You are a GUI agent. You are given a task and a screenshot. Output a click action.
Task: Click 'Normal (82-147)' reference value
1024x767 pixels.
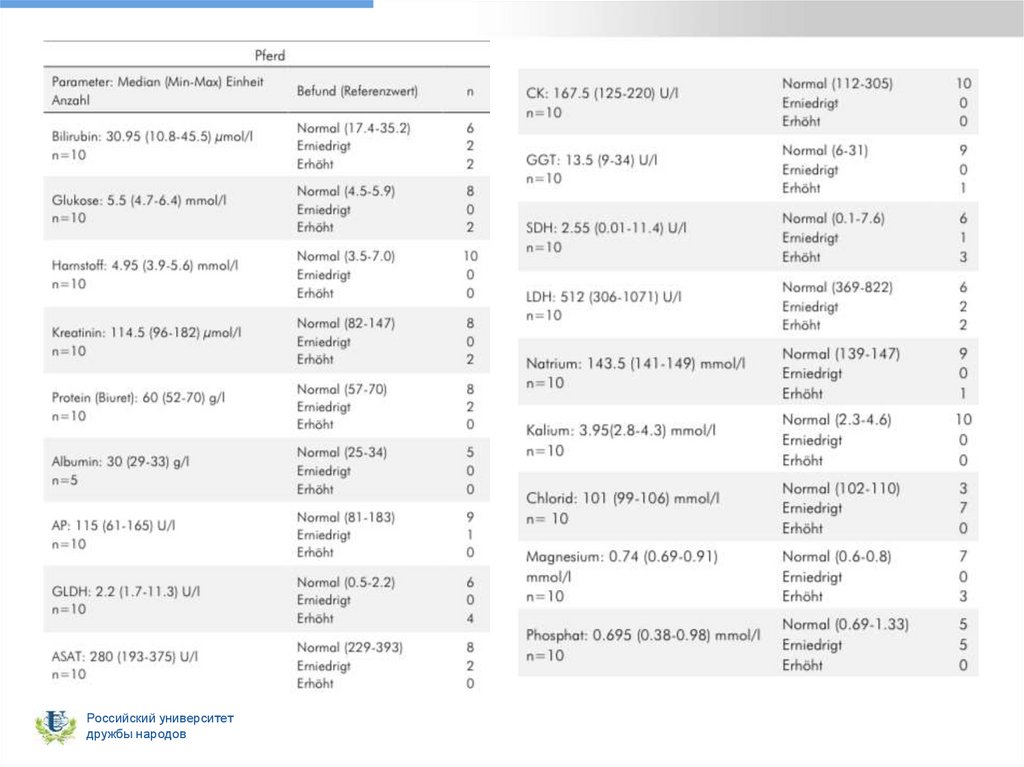coord(345,323)
